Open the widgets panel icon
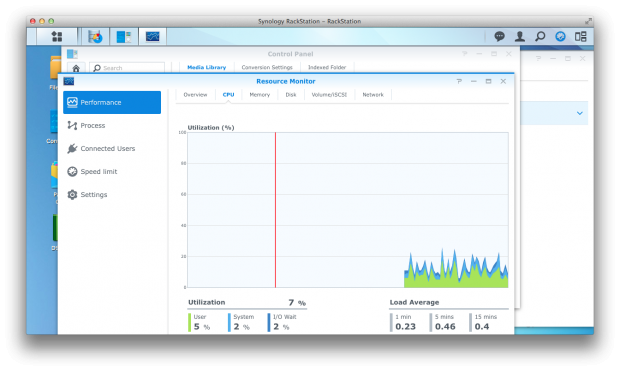 [580, 36]
